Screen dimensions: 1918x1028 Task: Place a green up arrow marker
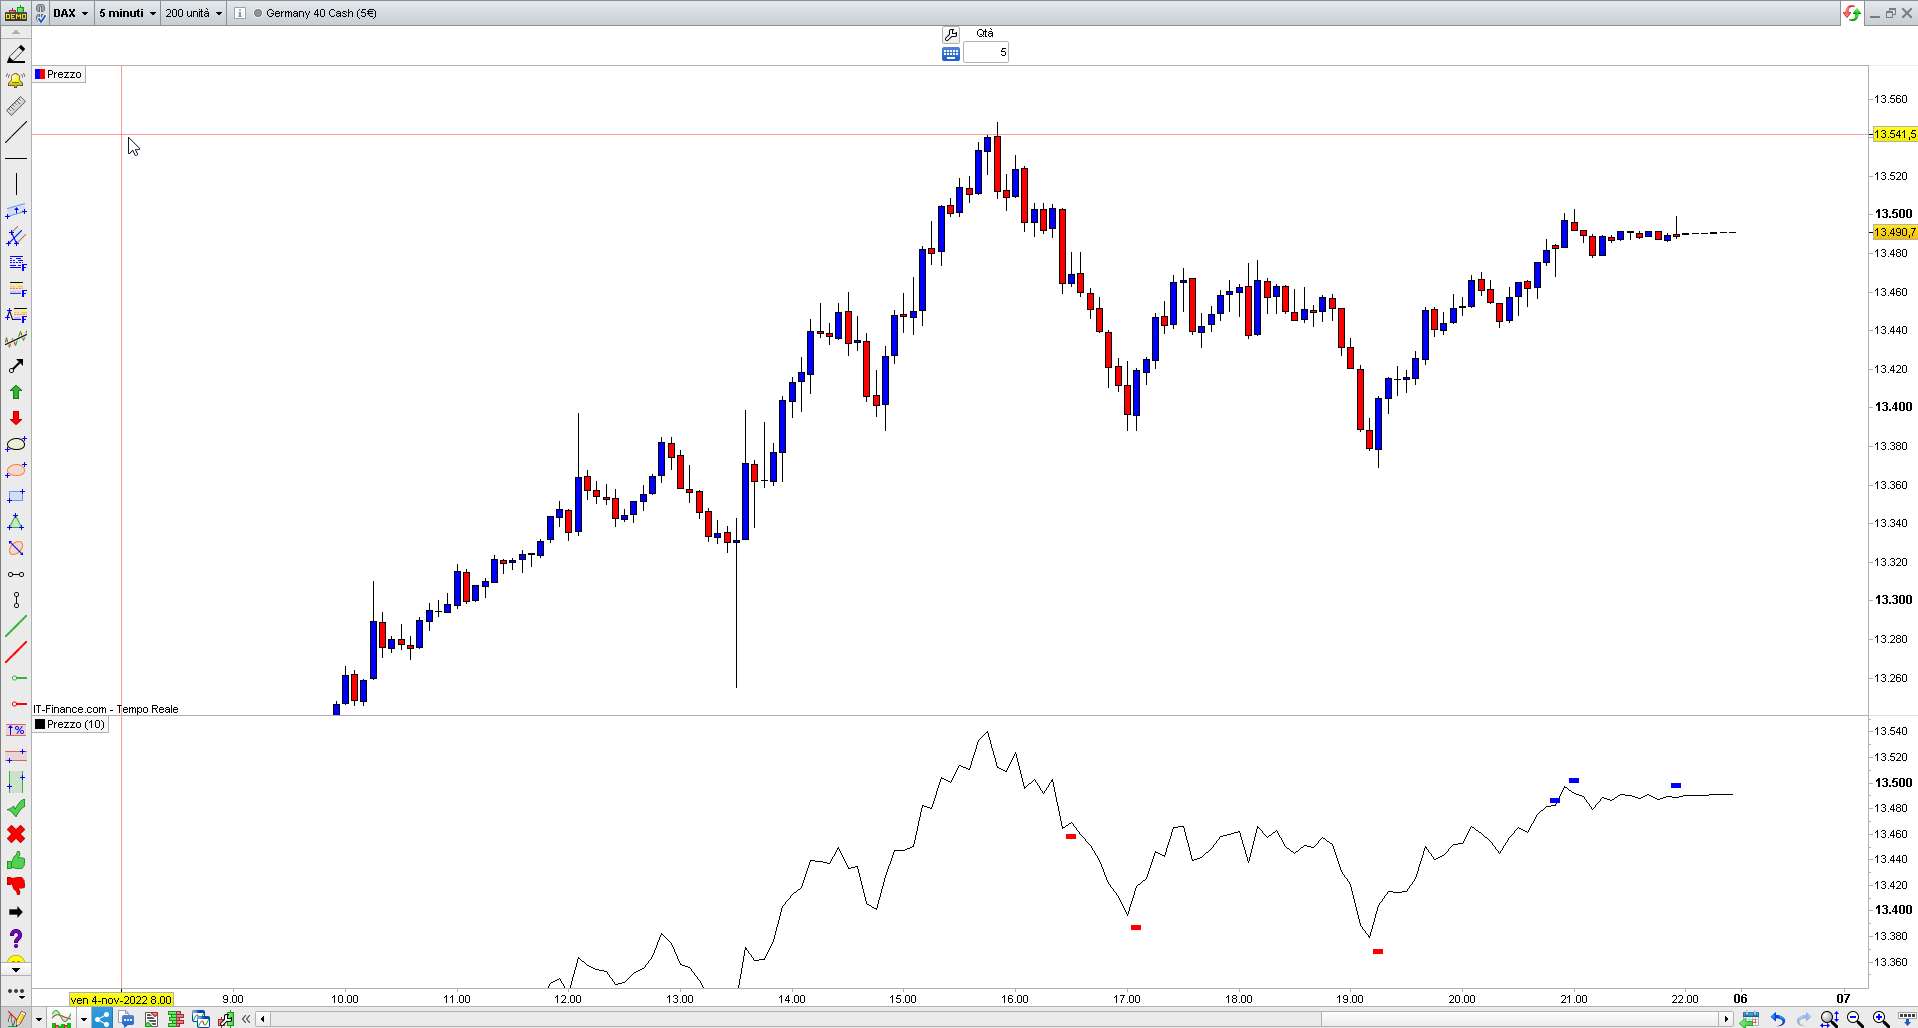coord(16,393)
